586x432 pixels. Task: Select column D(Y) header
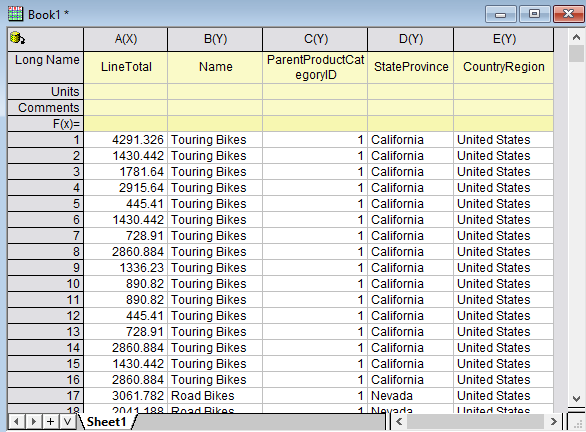click(x=411, y=39)
